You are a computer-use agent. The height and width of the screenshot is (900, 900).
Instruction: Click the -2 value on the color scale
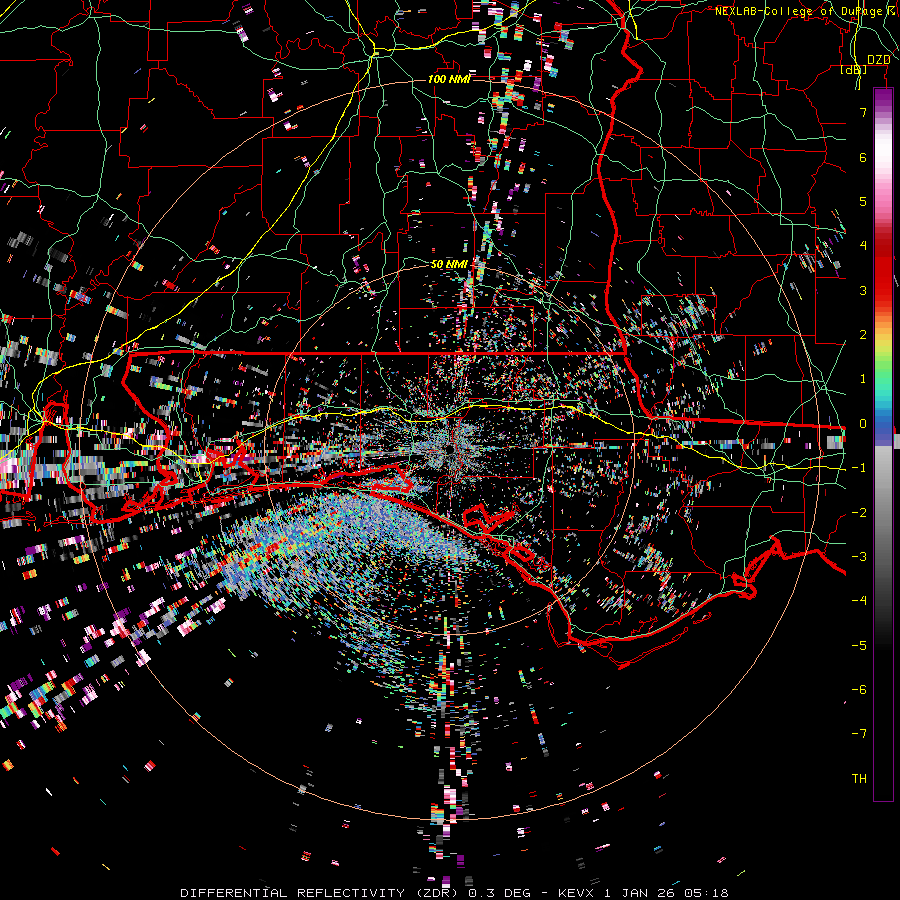tap(859, 513)
